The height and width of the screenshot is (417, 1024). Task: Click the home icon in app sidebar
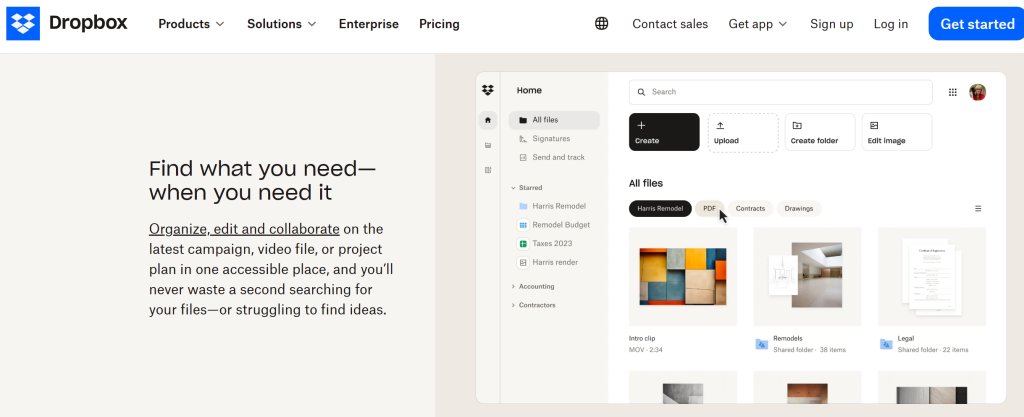coord(488,120)
